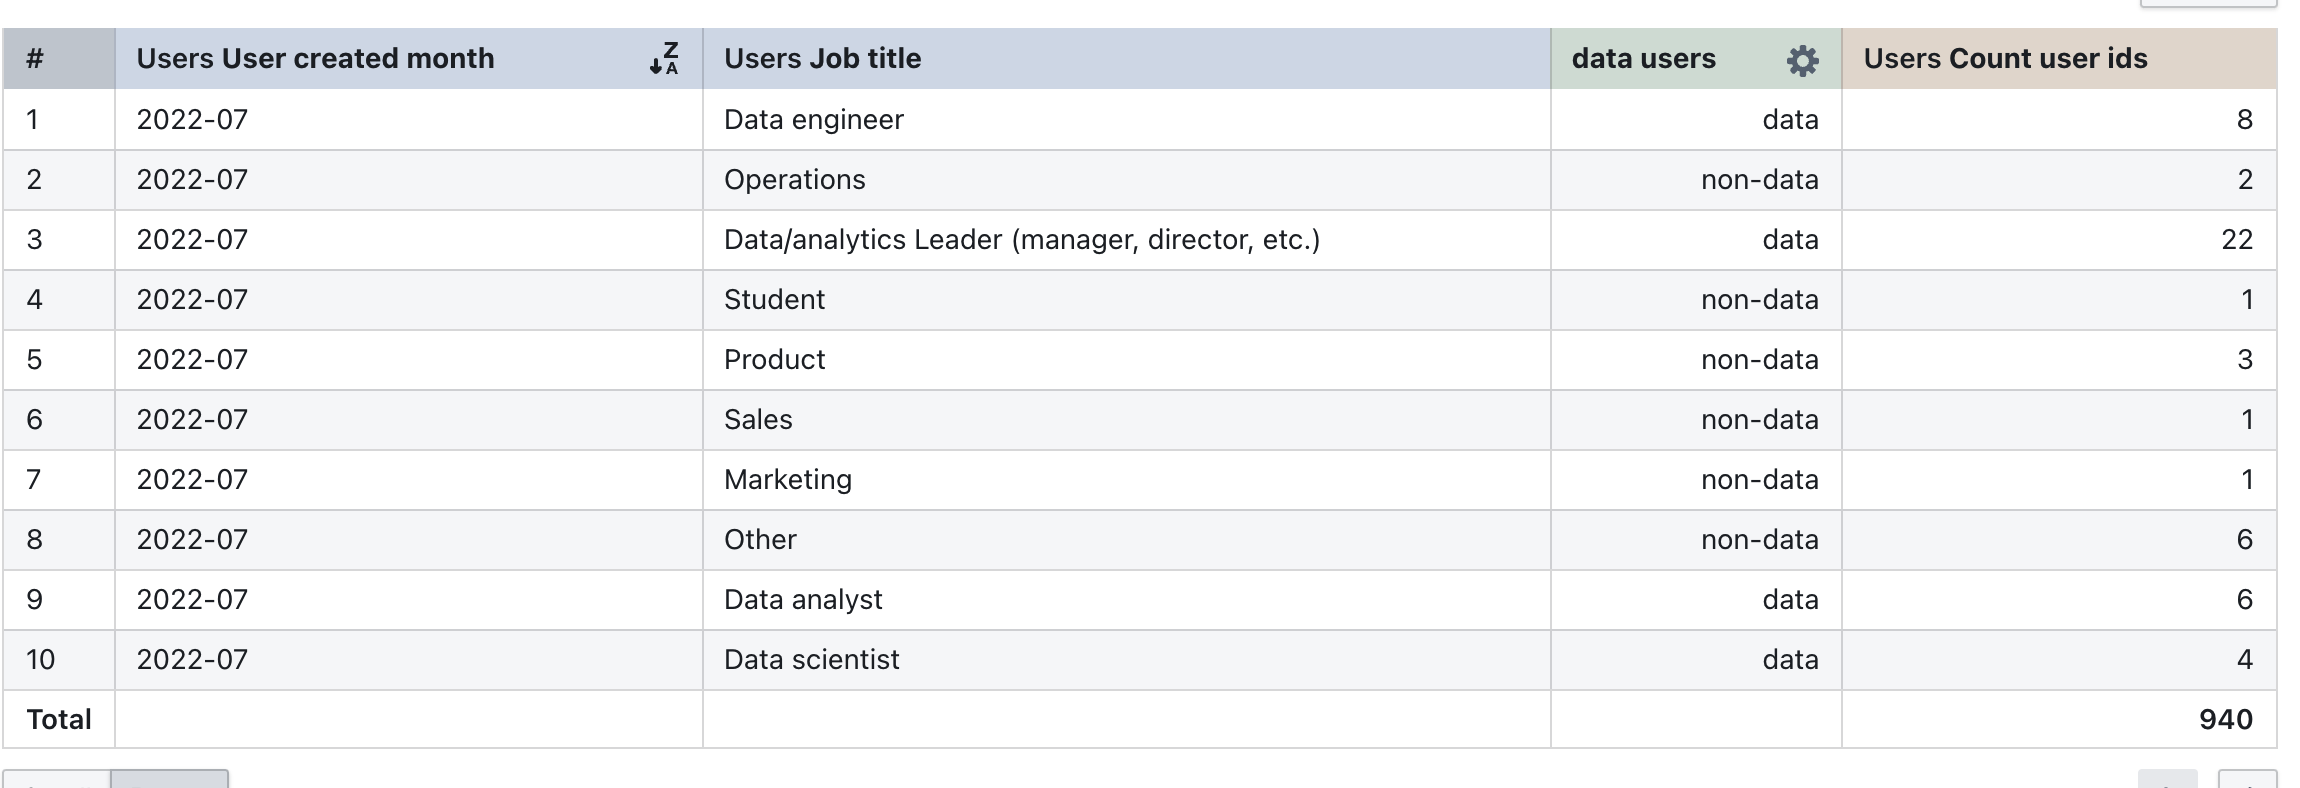Click the data users column header label
Image resolution: width=2300 pixels, height=788 pixels.
pyautogui.click(x=1643, y=59)
